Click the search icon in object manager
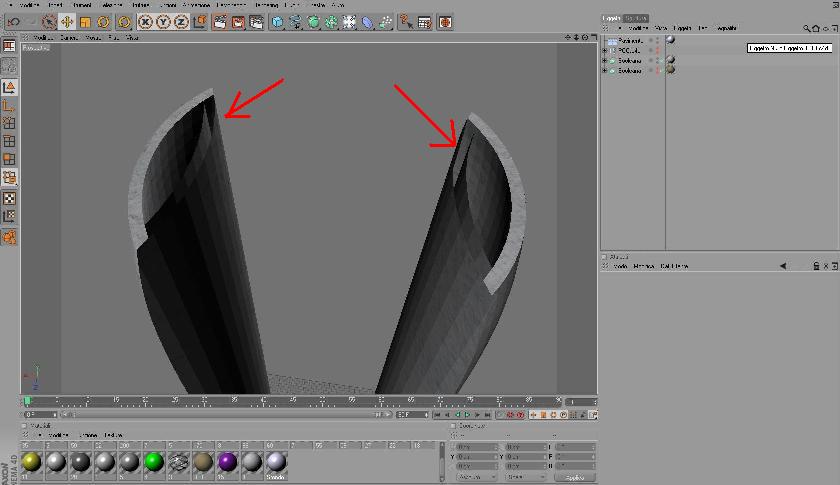 click(x=806, y=28)
